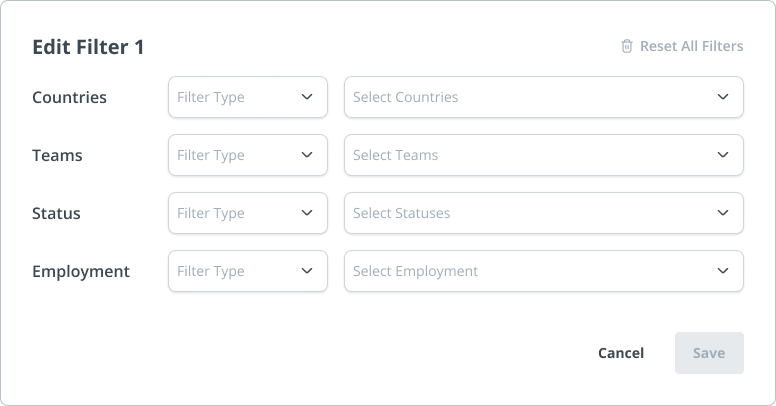
Task: Click chevron arrow in Select Statuses field
Action: tap(723, 213)
